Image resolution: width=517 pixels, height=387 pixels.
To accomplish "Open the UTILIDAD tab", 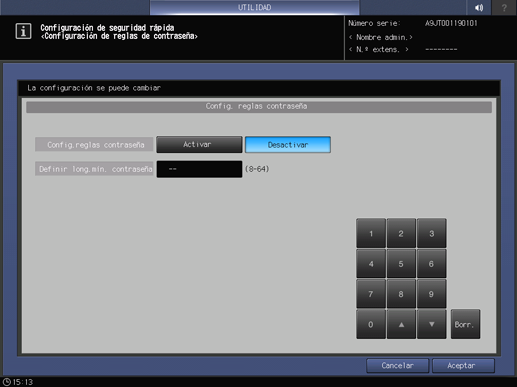I will [254, 7].
